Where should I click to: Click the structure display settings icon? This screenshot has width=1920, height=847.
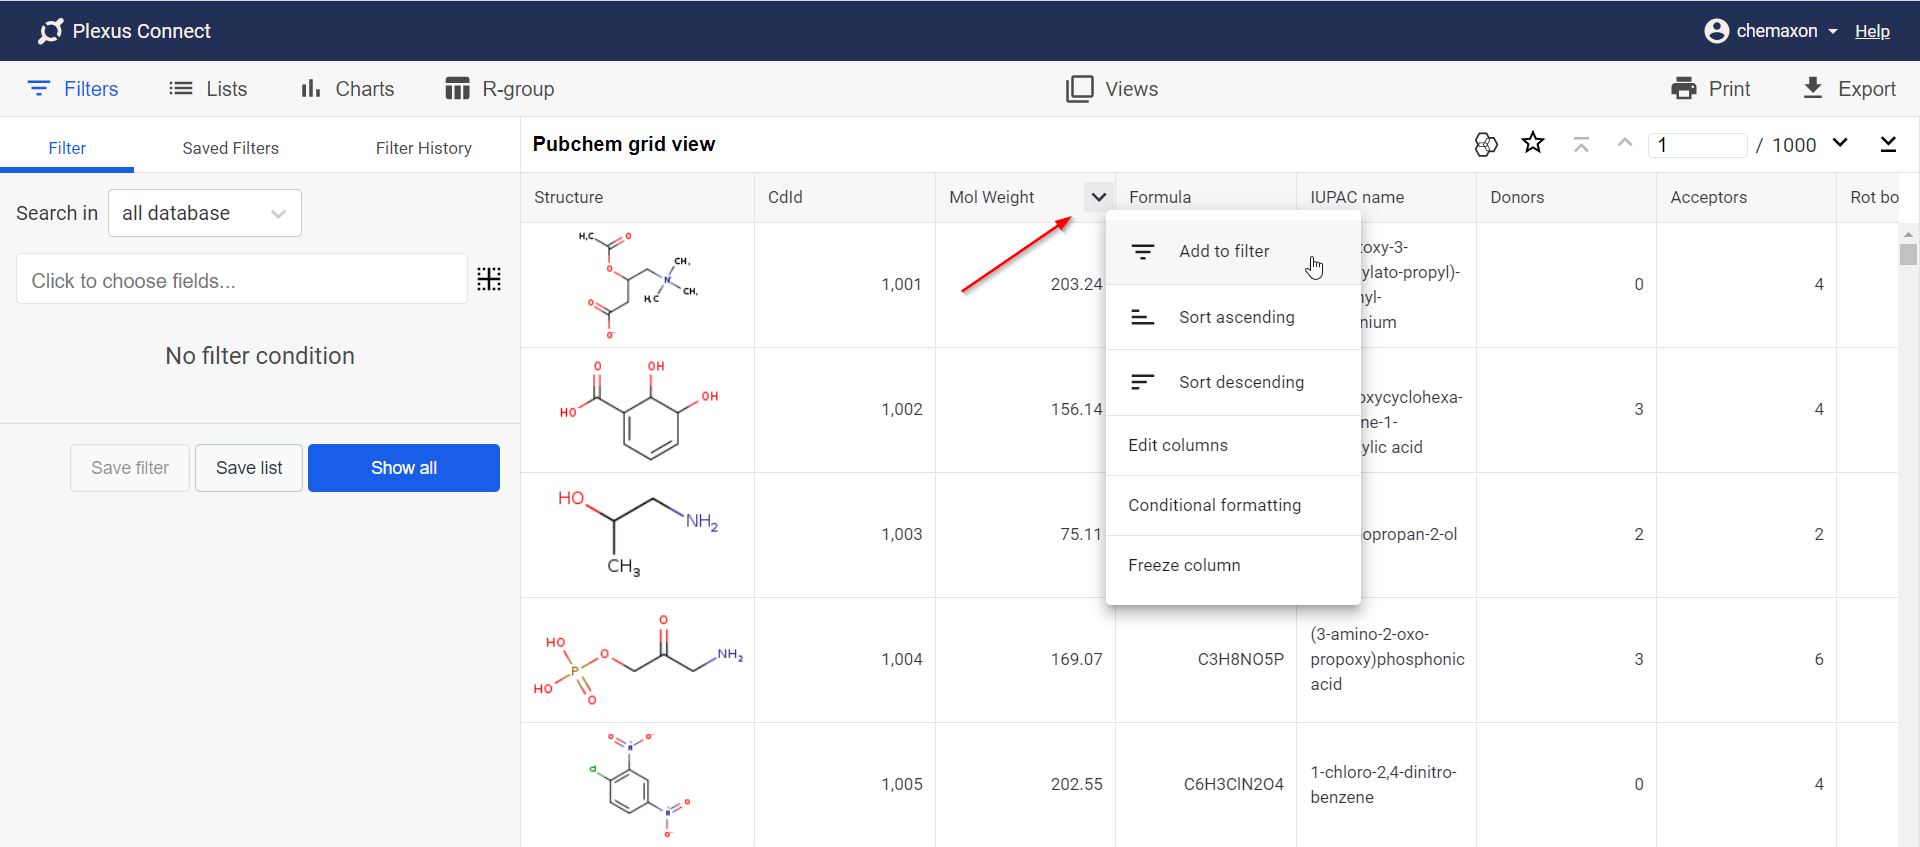[1486, 144]
